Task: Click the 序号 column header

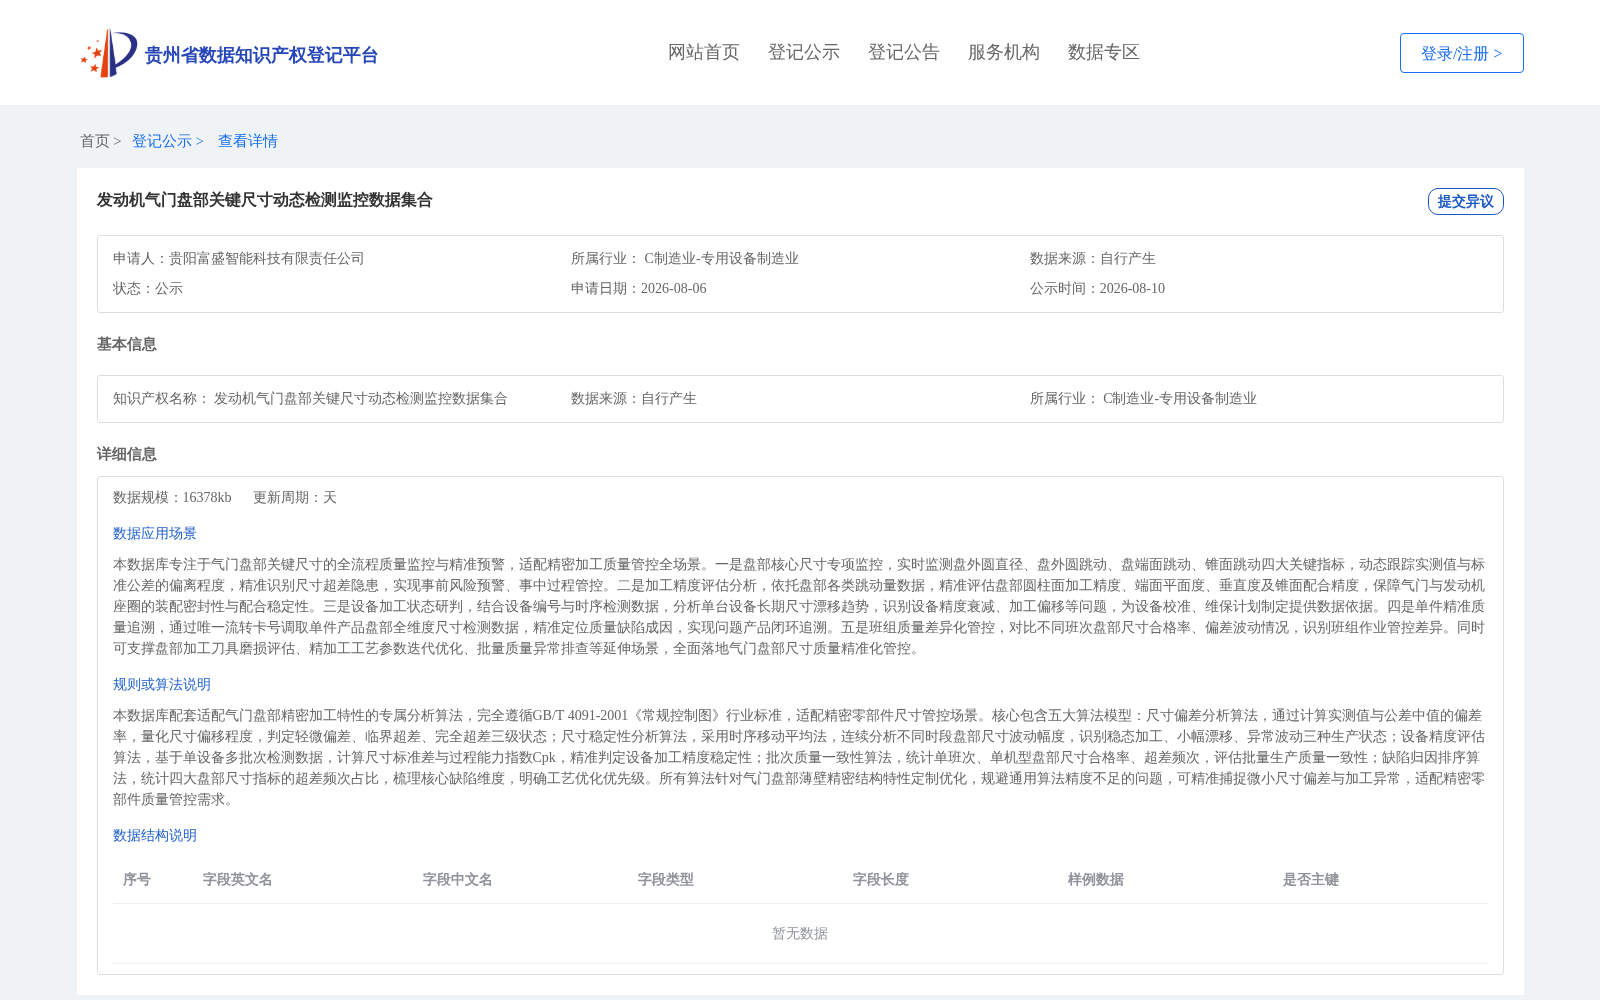Action: click(x=137, y=879)
